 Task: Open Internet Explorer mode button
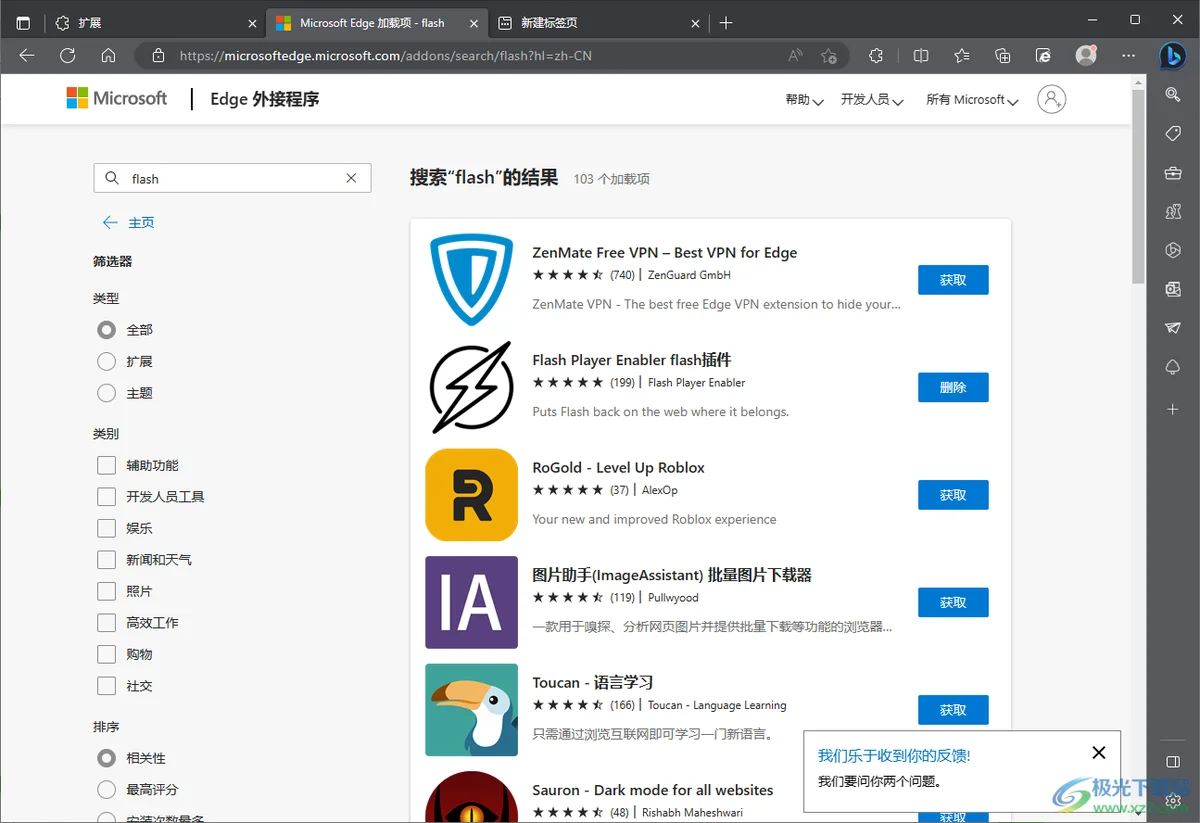(x=1044, y=56)
